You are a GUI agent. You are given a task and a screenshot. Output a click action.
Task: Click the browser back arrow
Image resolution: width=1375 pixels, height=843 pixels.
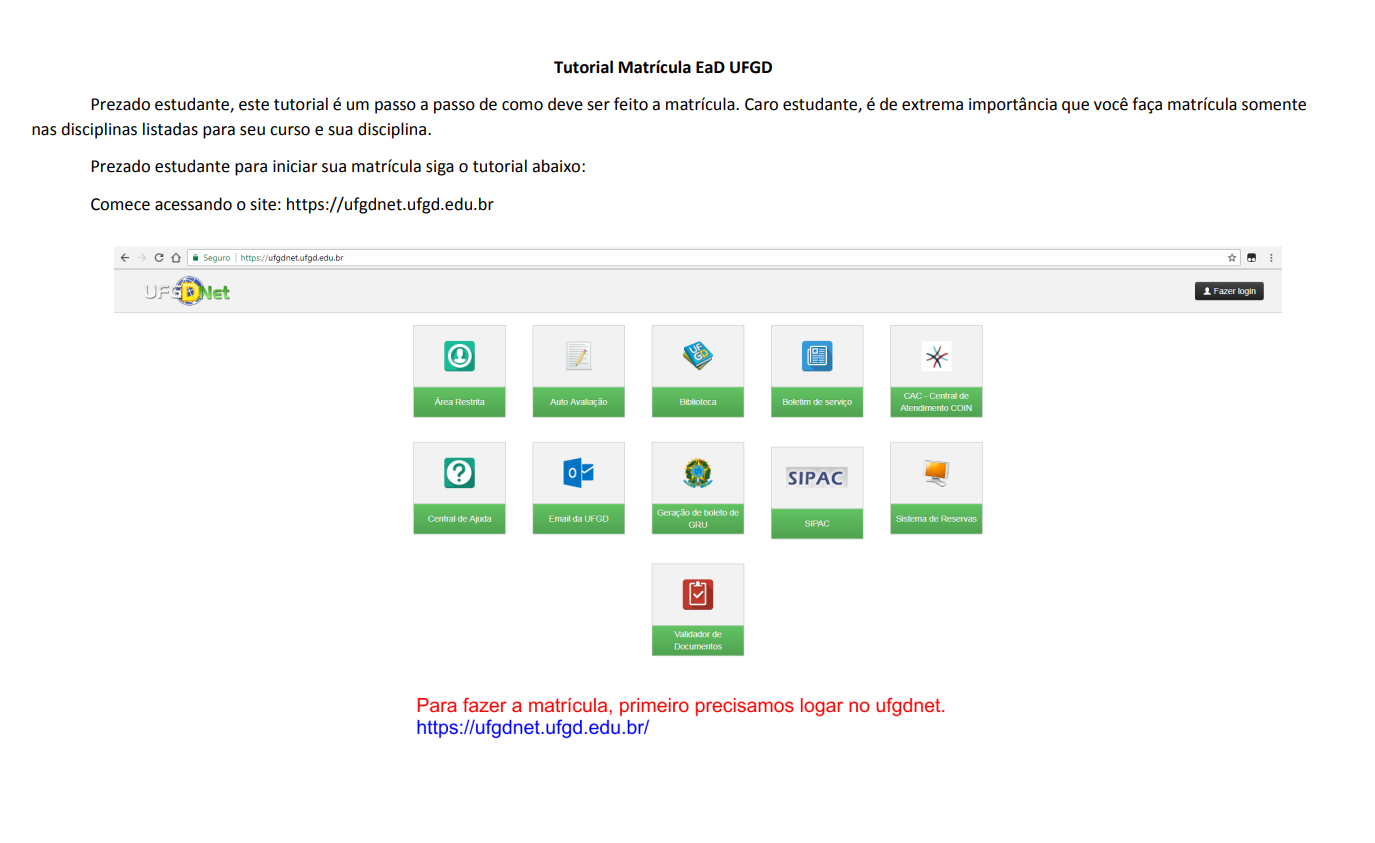coord(124,258)
